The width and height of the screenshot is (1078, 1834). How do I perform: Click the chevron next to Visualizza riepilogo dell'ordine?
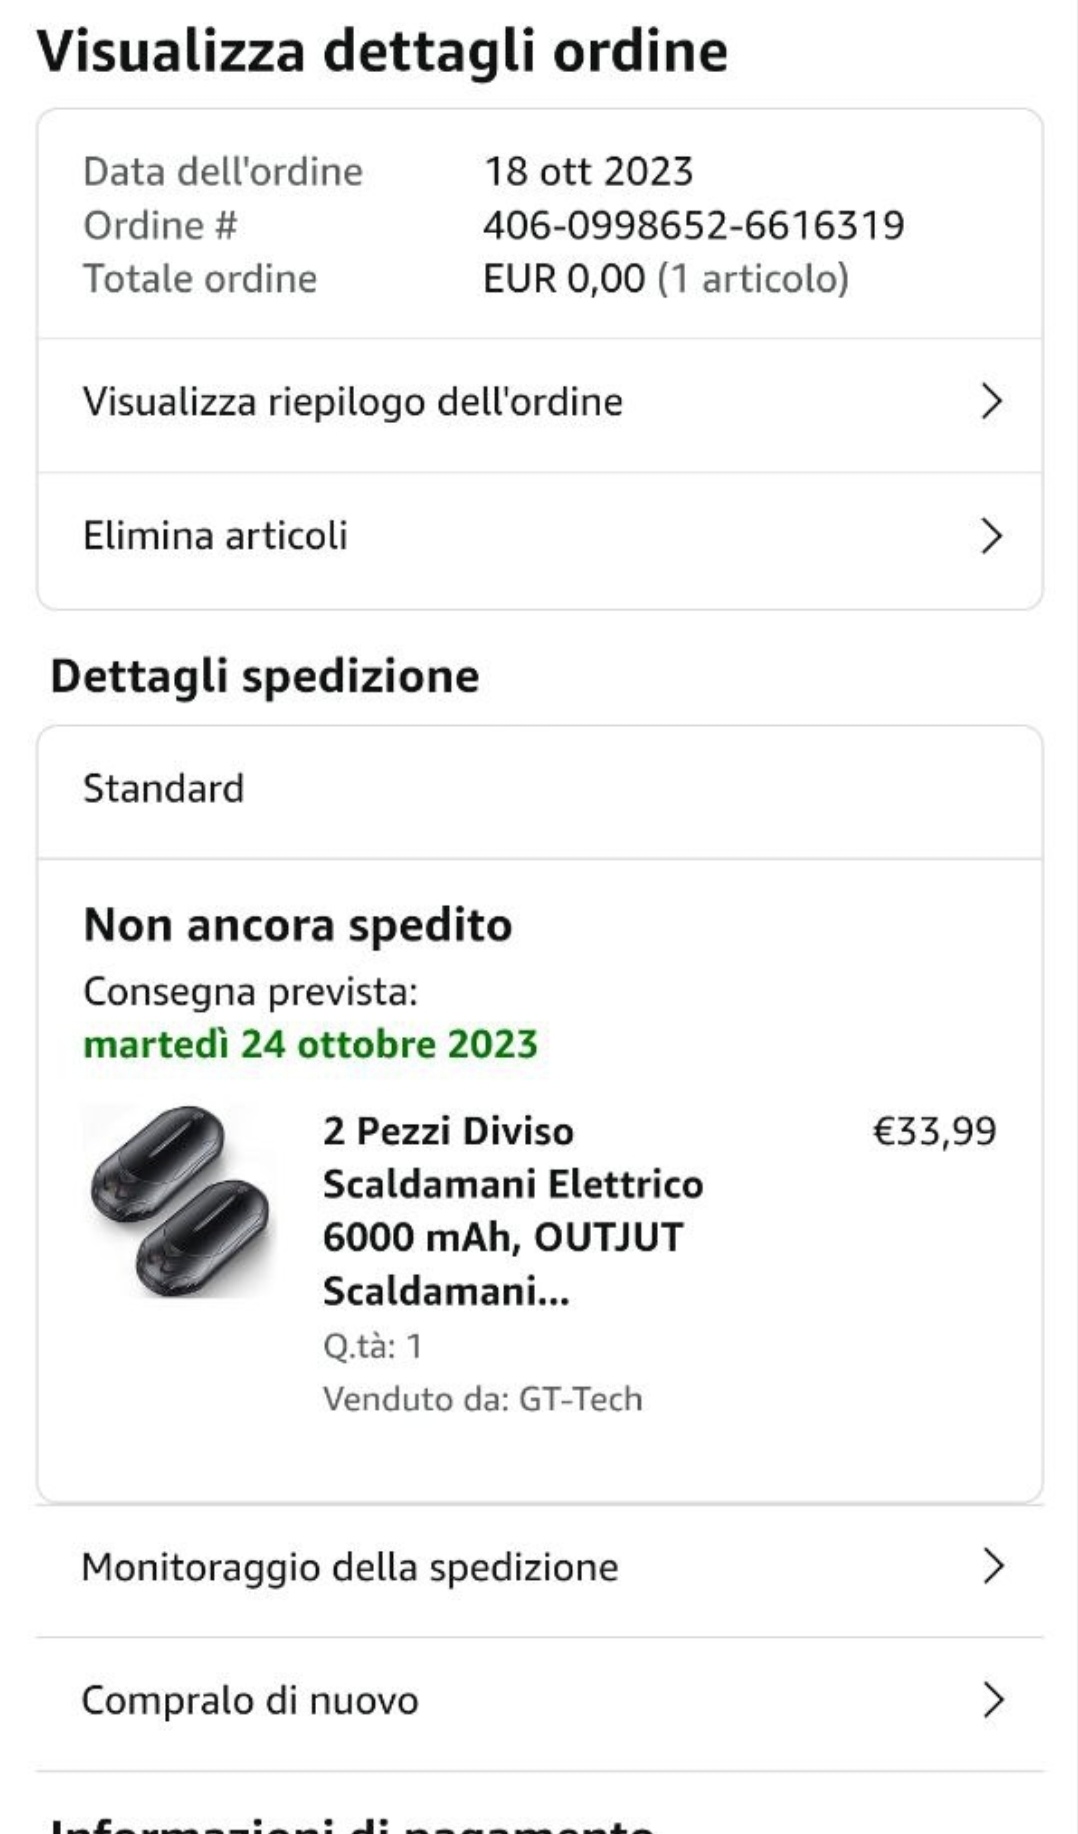[x=991, y=402]
